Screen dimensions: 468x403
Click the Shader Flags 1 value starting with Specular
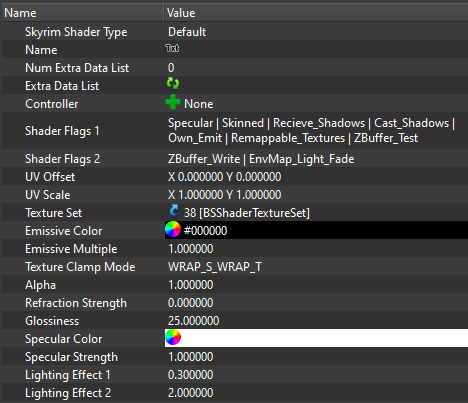coord(311,131)
